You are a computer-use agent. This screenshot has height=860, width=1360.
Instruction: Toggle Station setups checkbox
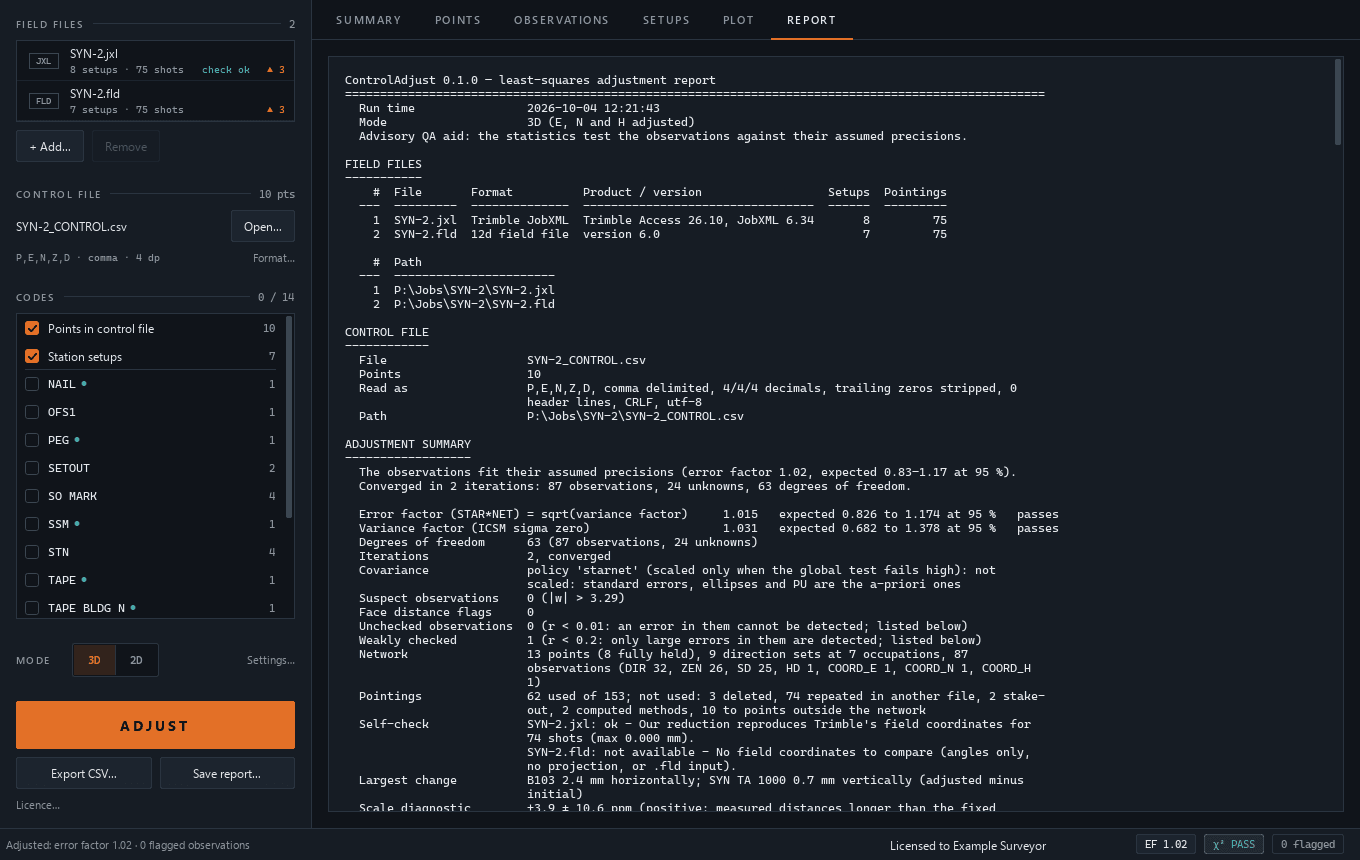coord(32,356)
